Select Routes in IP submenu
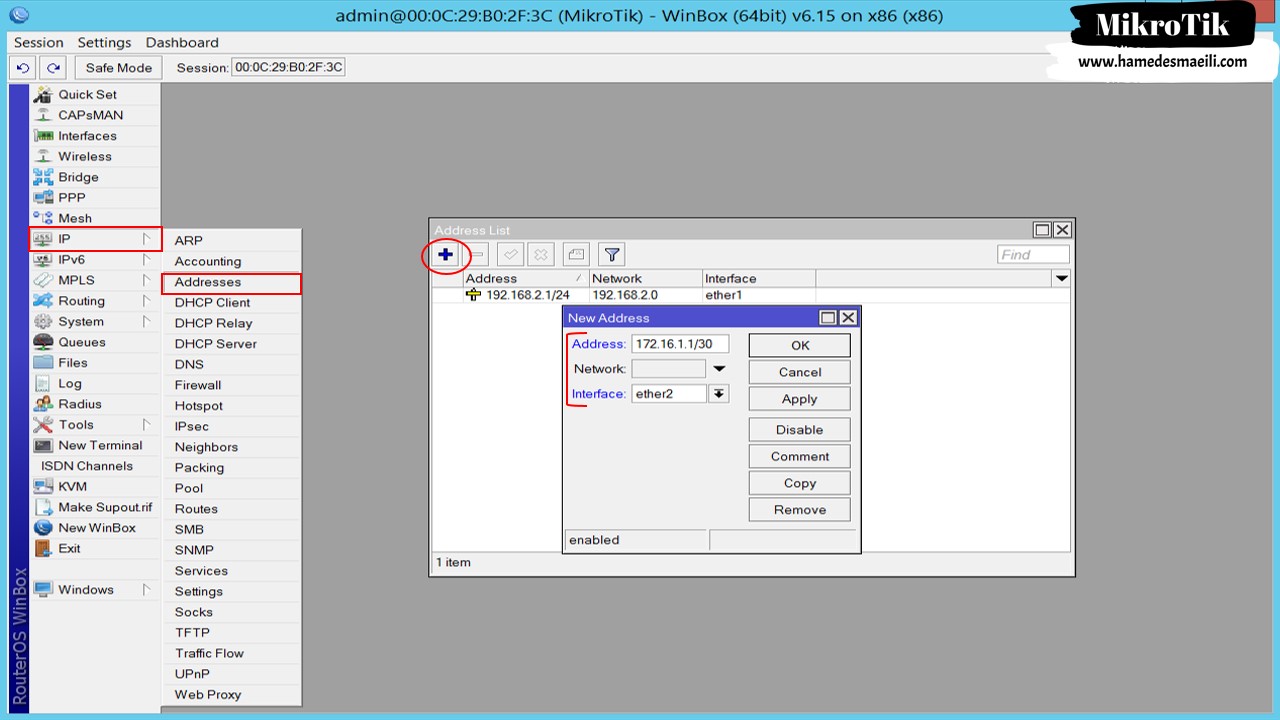This screenshot has height=720, width=1280. point(231,508)
